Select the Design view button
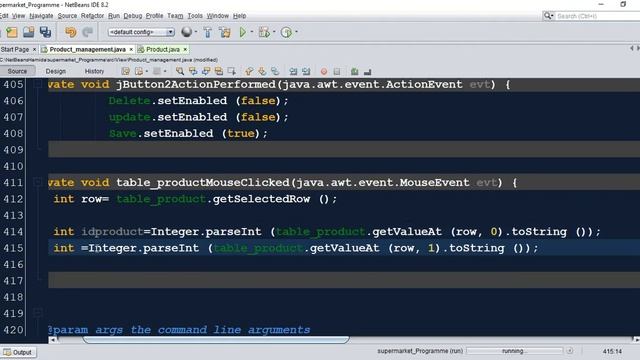Image resolution: width=640 pixels, height=360 pixels. tap(56, 71)
